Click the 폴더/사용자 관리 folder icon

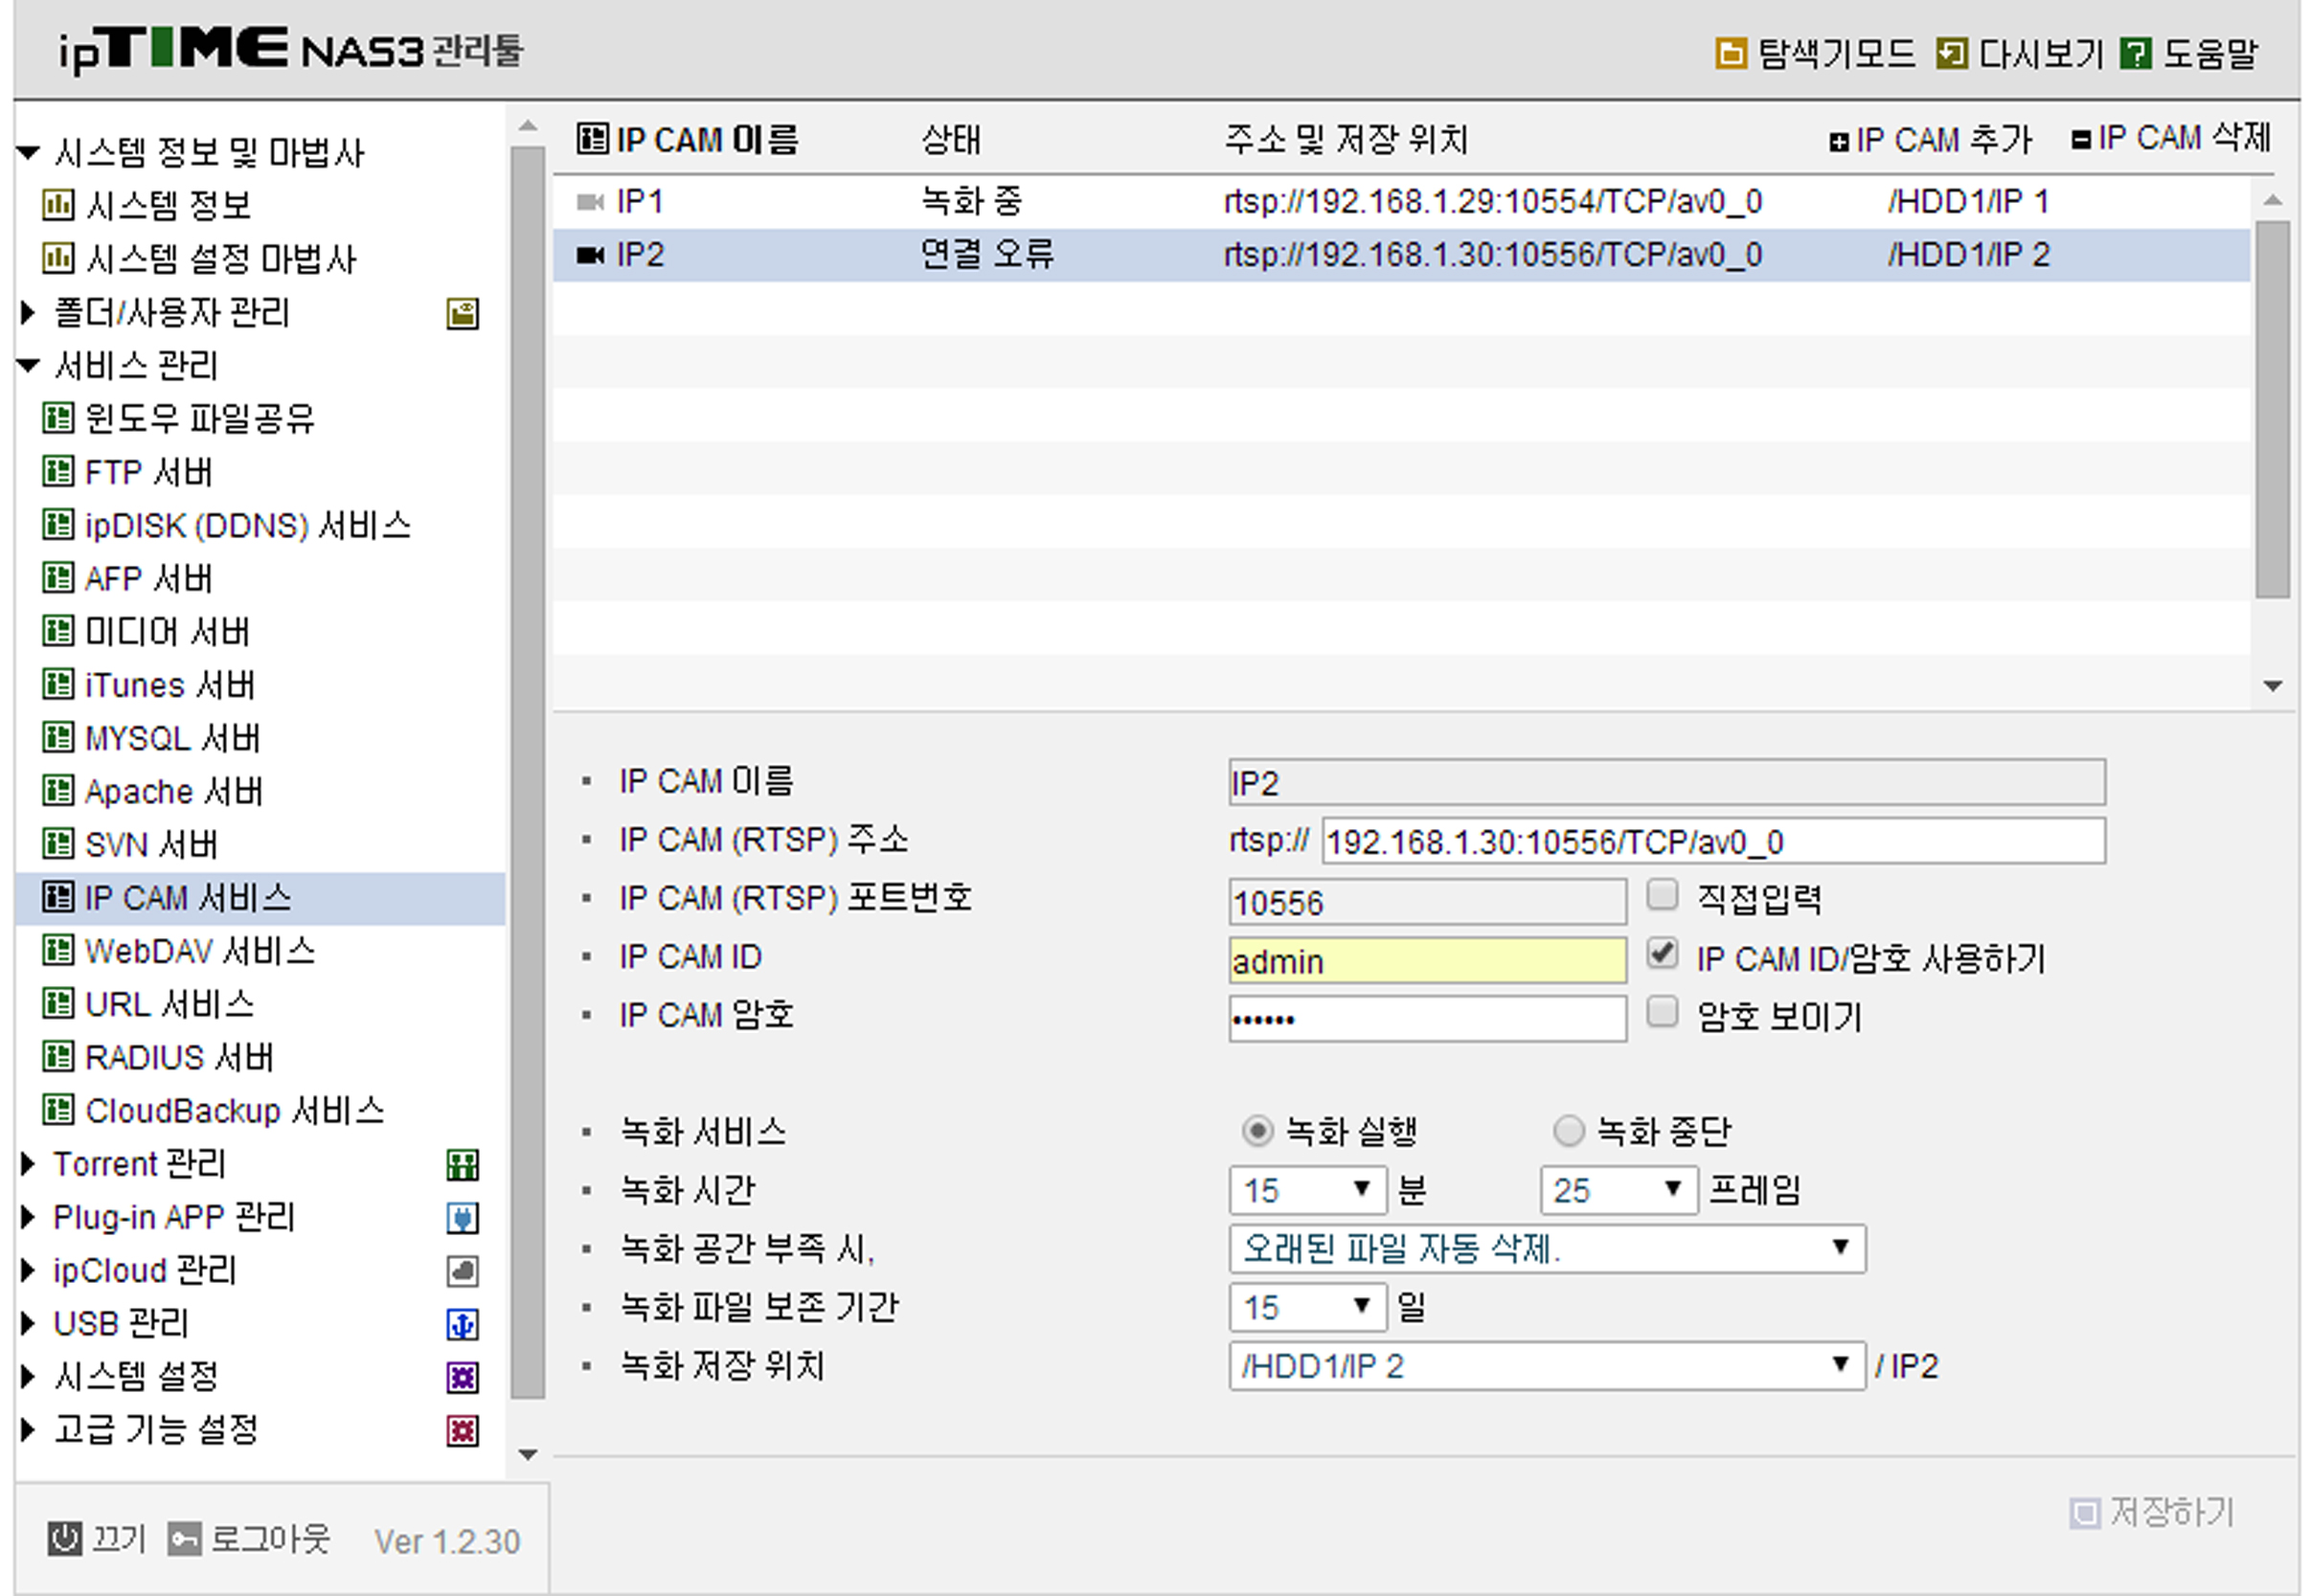[462, 314]
